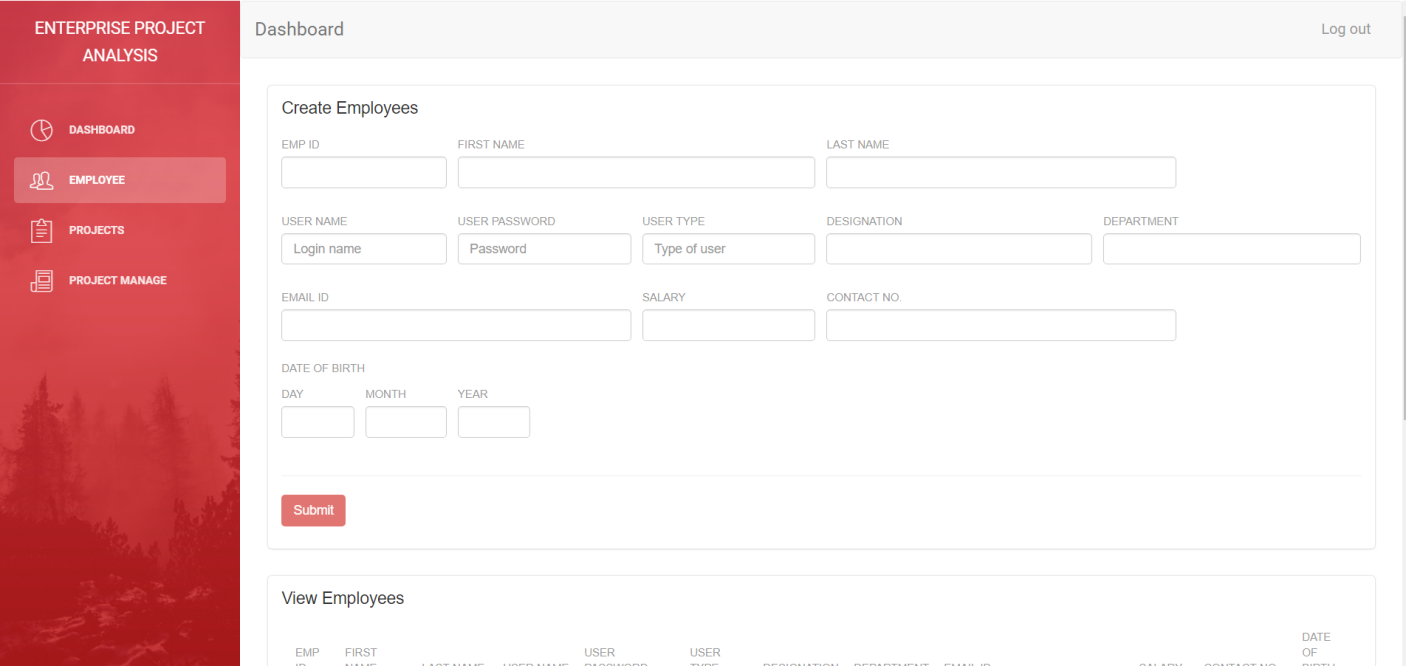Focus the Login name input
The image size is (1406, 666).
[364, 249]
